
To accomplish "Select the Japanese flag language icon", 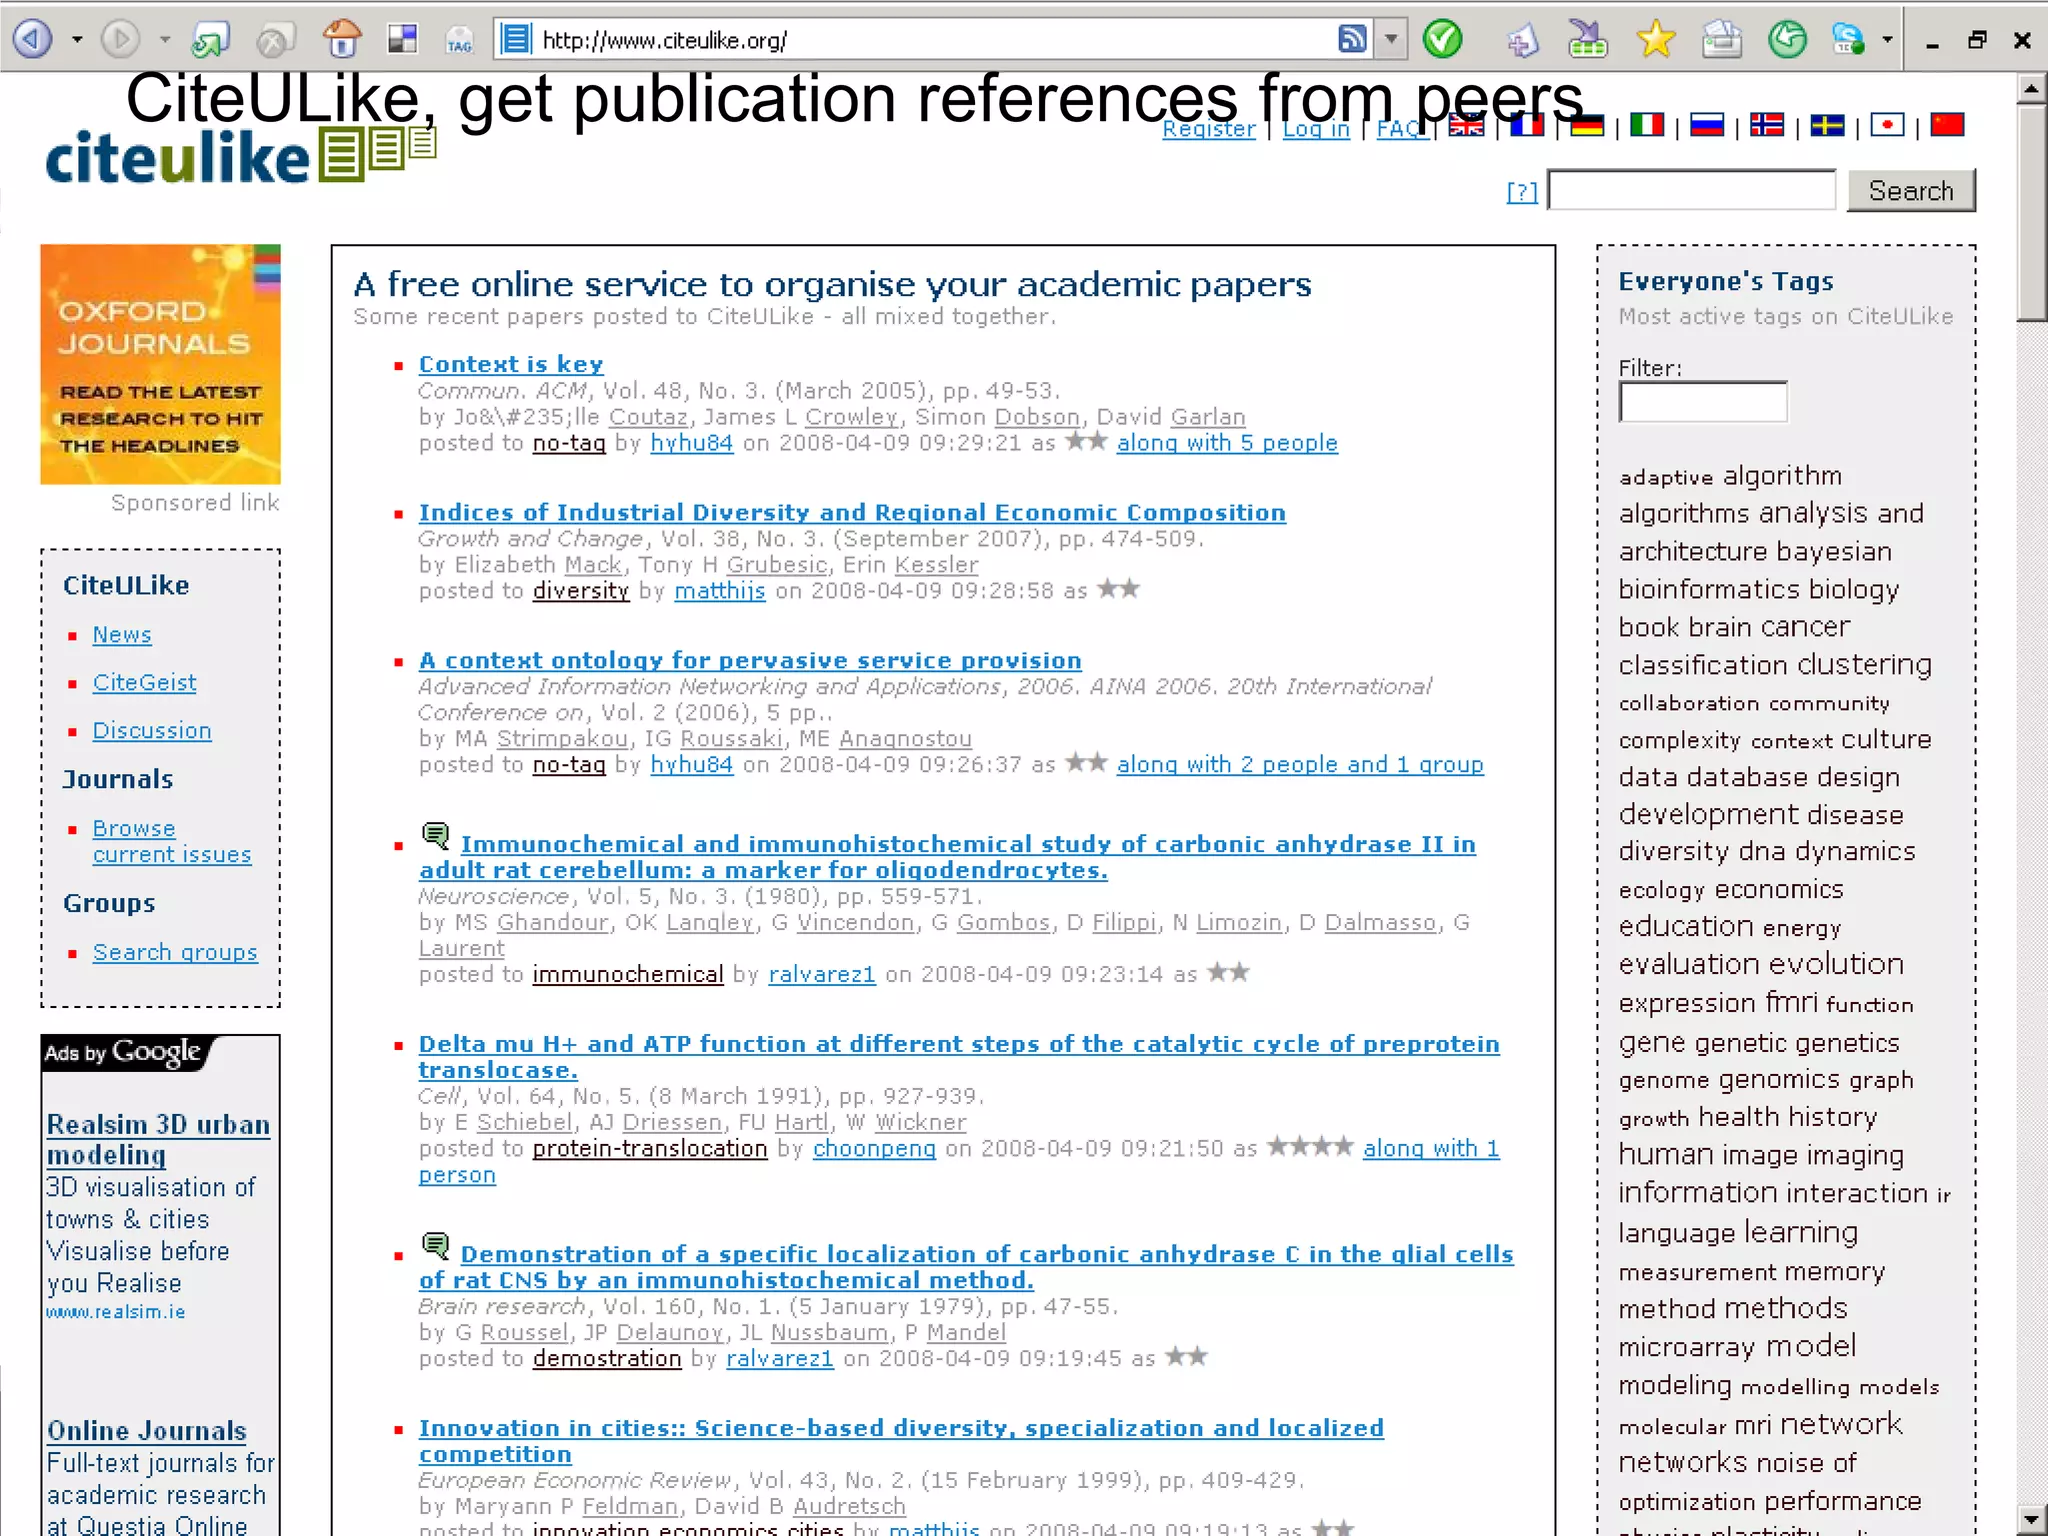I will (x=1887, y=125).
